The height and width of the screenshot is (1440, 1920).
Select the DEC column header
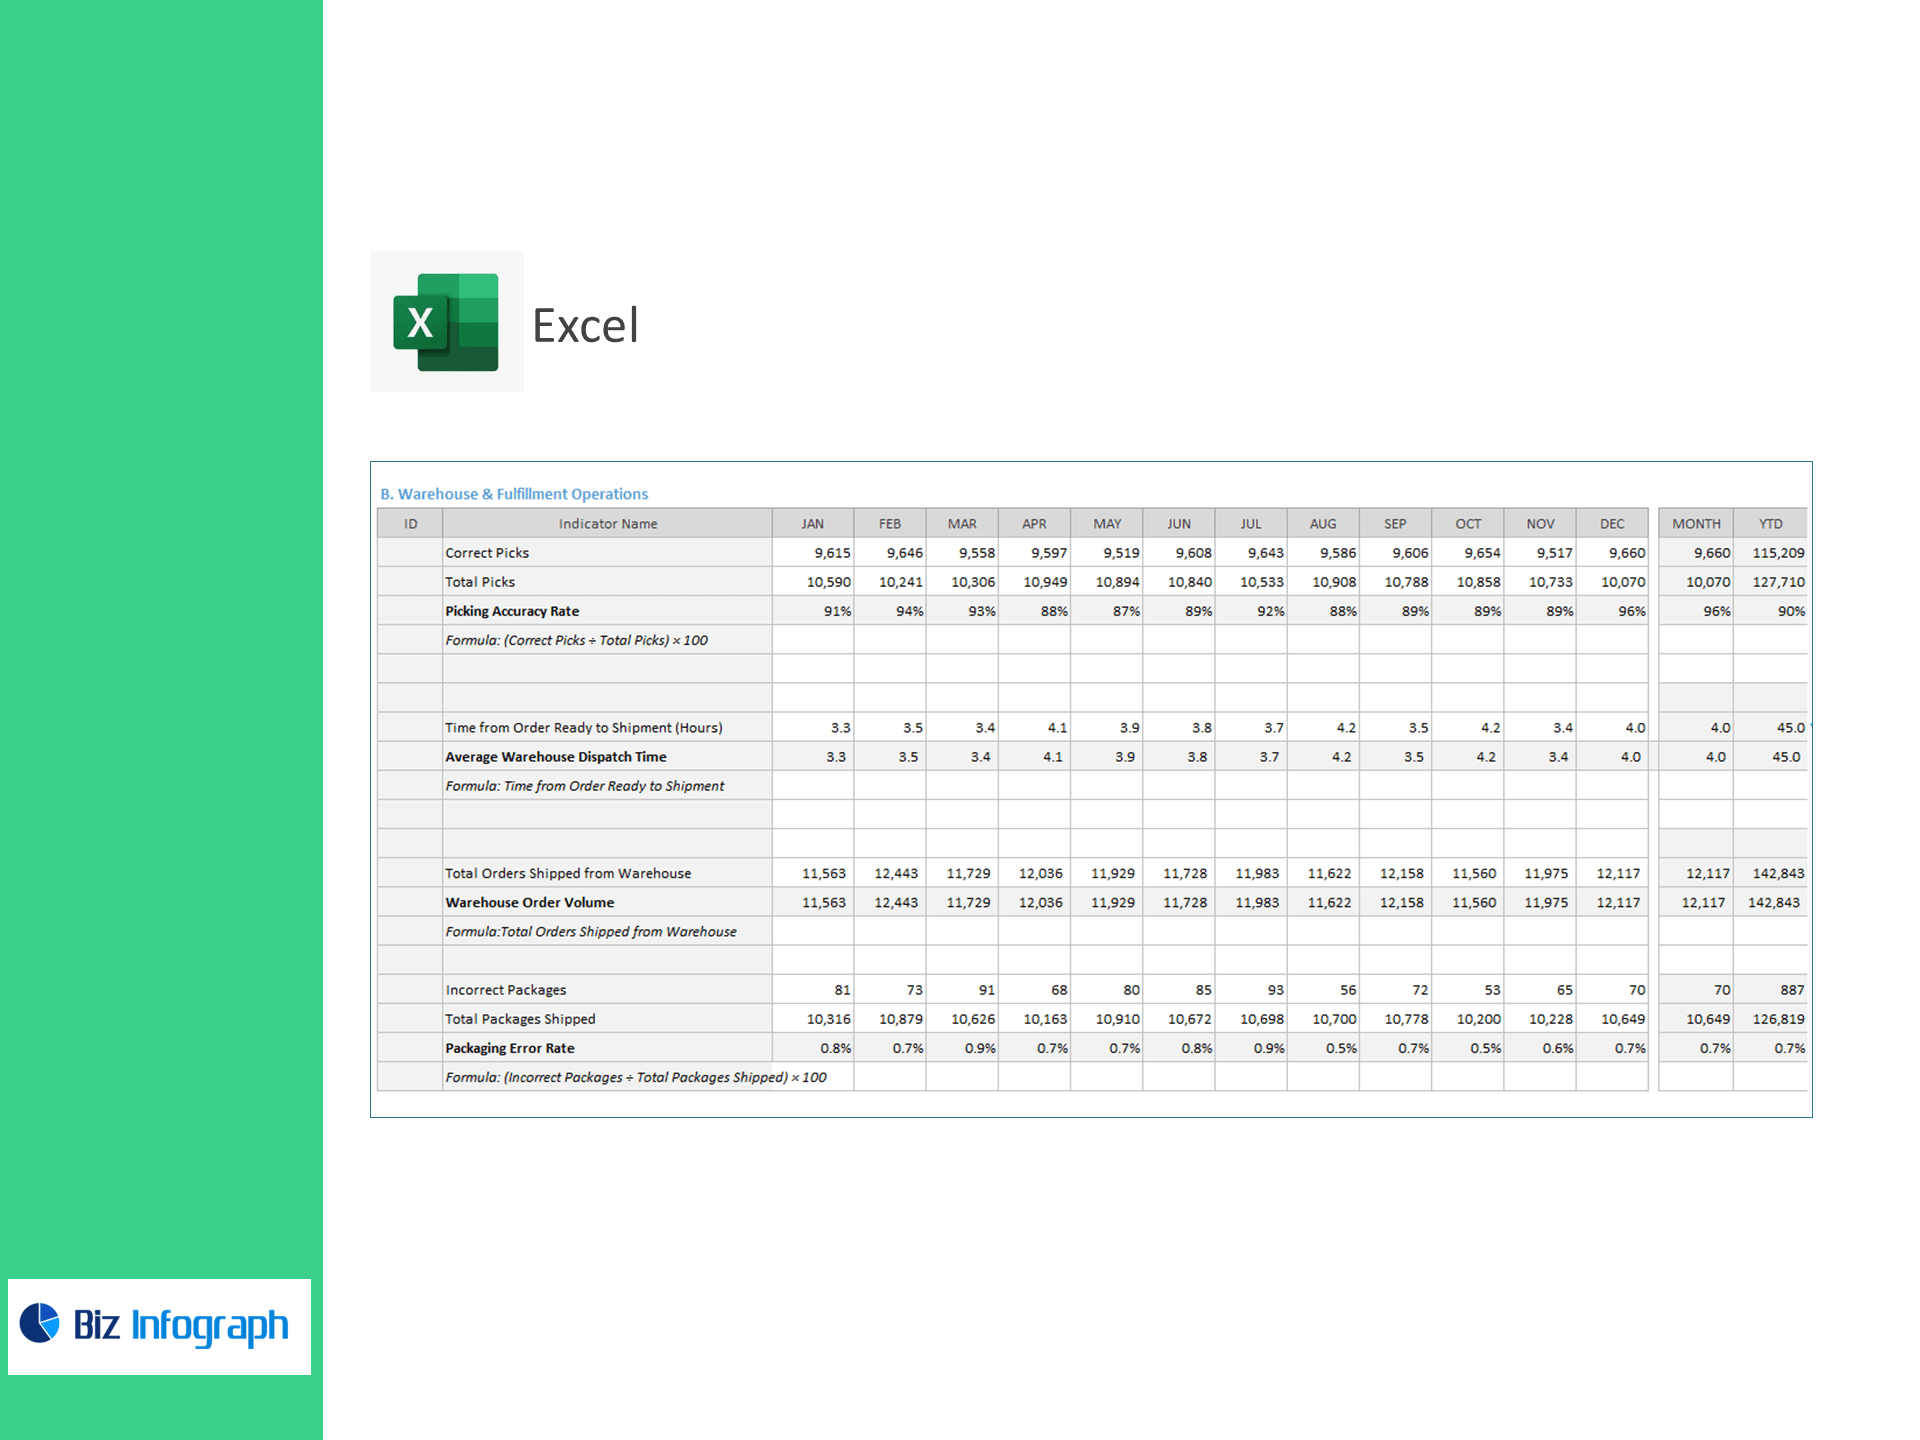click(1611, 524)
